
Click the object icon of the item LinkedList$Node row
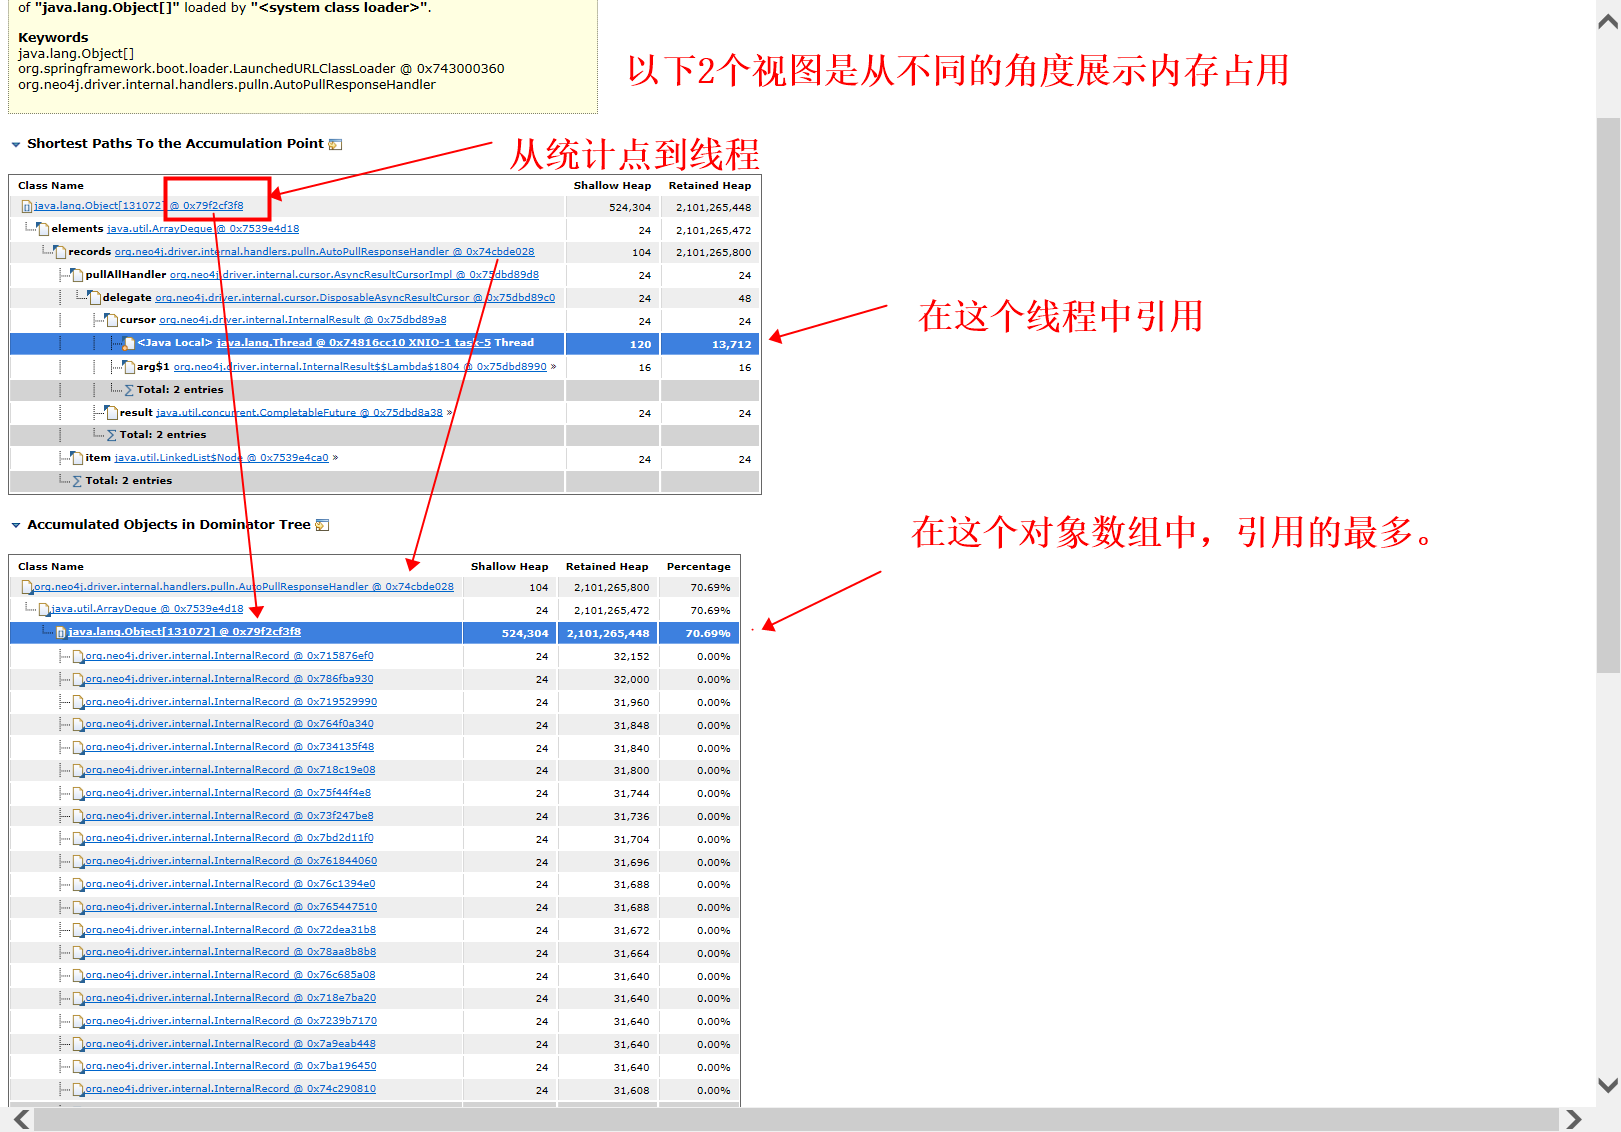pos(77,458)
